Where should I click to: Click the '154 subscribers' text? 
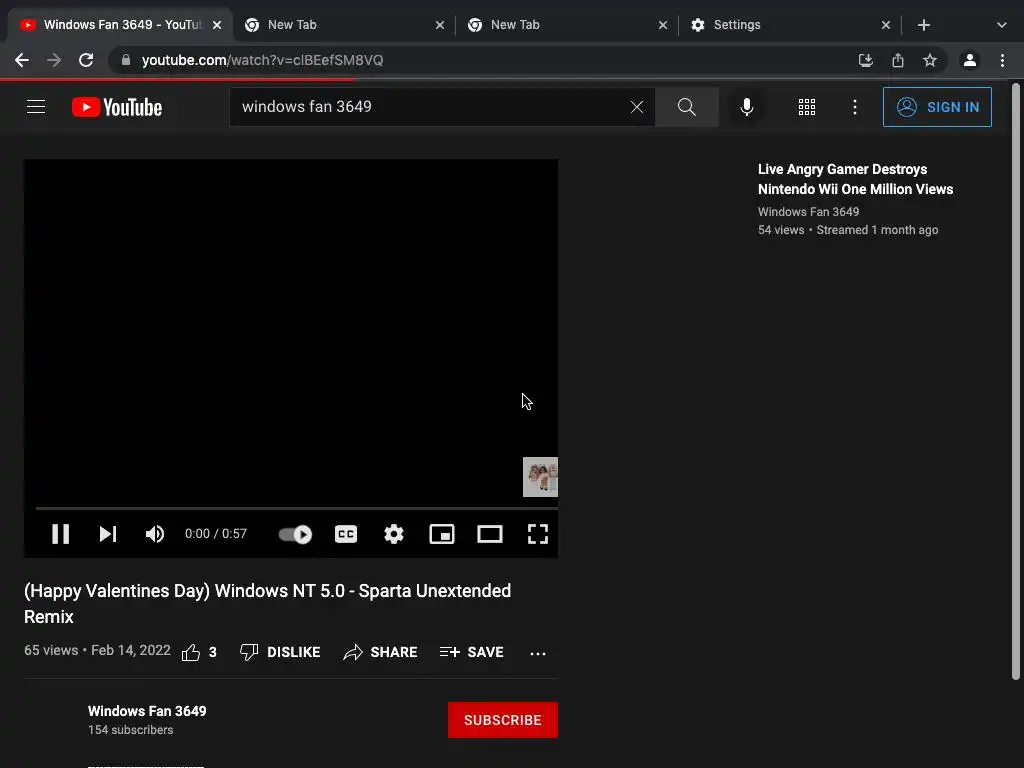pyautogui.click(x=131, y=729)
